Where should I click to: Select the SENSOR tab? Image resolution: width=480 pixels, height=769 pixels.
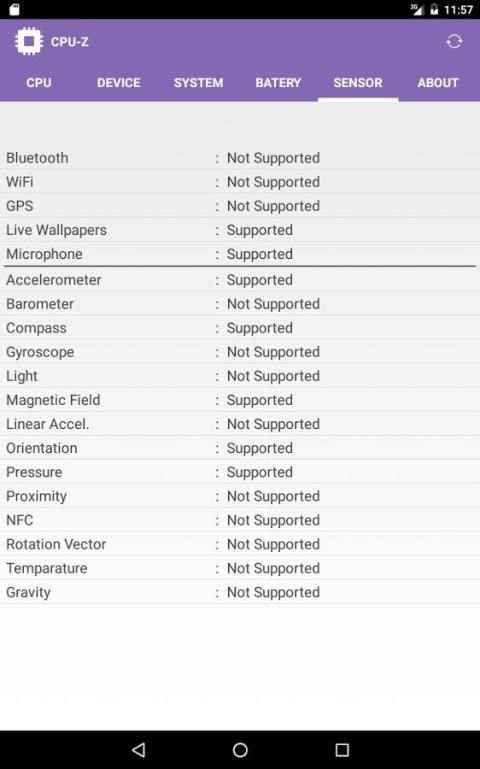click(358, 82)
